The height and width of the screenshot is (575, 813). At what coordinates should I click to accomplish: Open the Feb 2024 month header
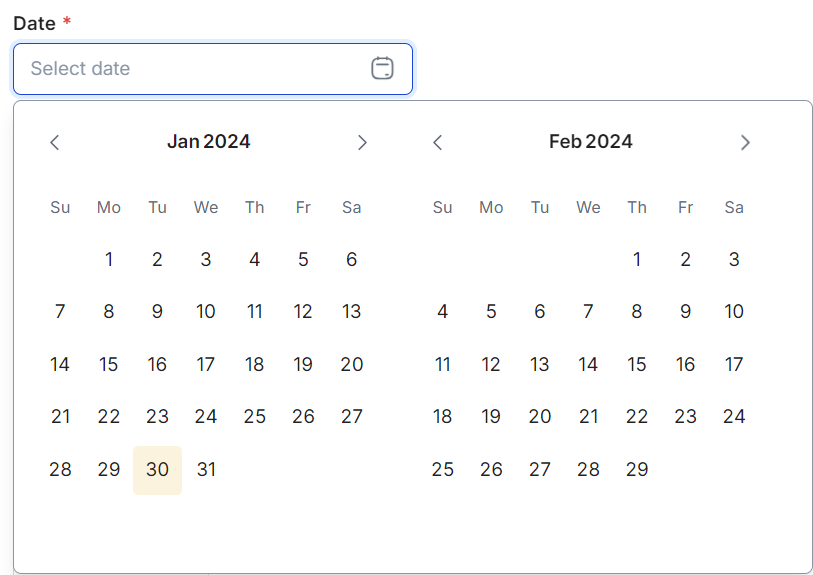[x=590, y=142]
